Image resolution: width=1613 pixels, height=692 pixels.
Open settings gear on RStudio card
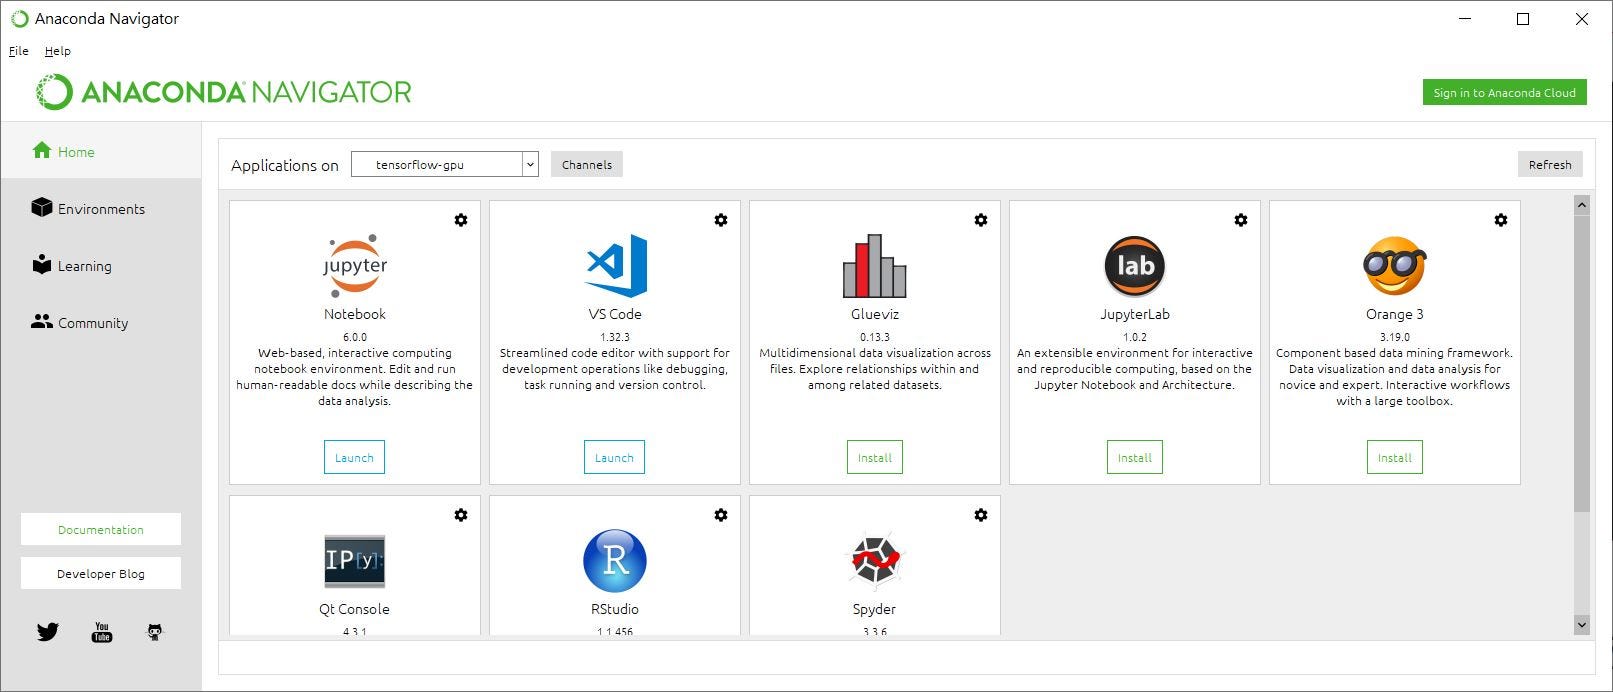[x=721, y=515]
